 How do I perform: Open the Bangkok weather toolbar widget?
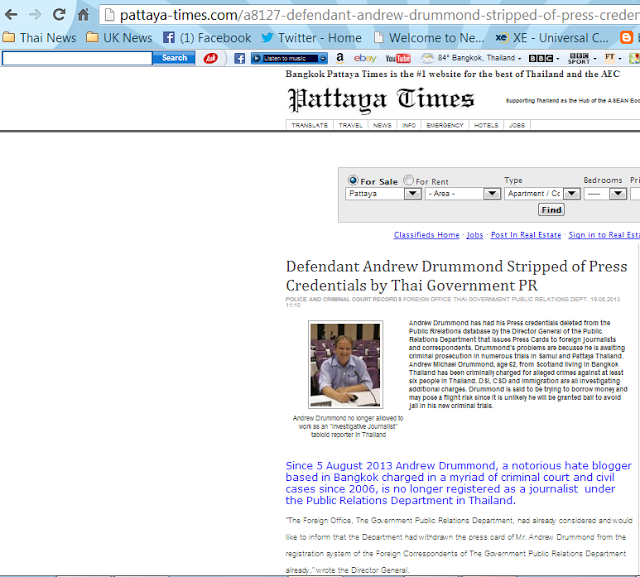471,58
